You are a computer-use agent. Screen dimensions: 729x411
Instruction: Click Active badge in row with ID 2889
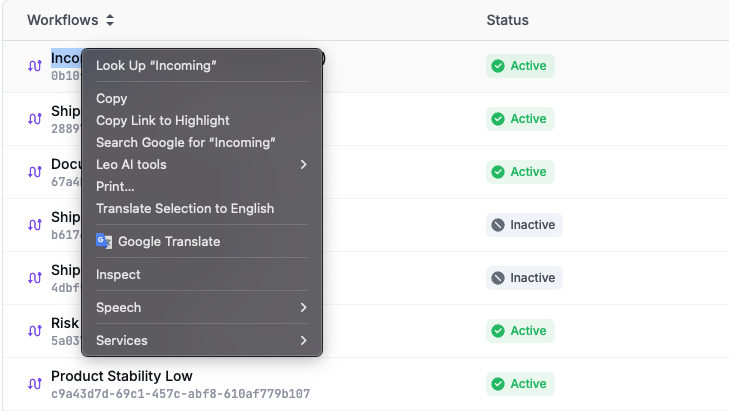520,119
